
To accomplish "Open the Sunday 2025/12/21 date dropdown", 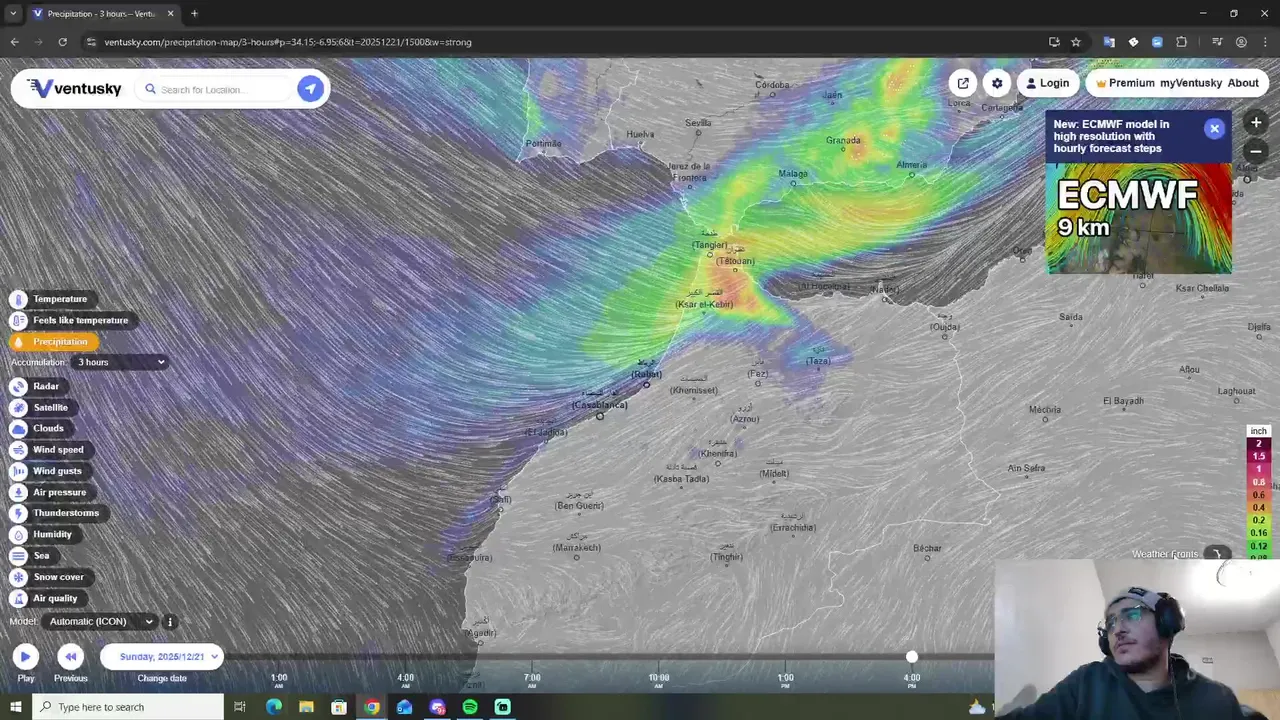I will [162, 657].
